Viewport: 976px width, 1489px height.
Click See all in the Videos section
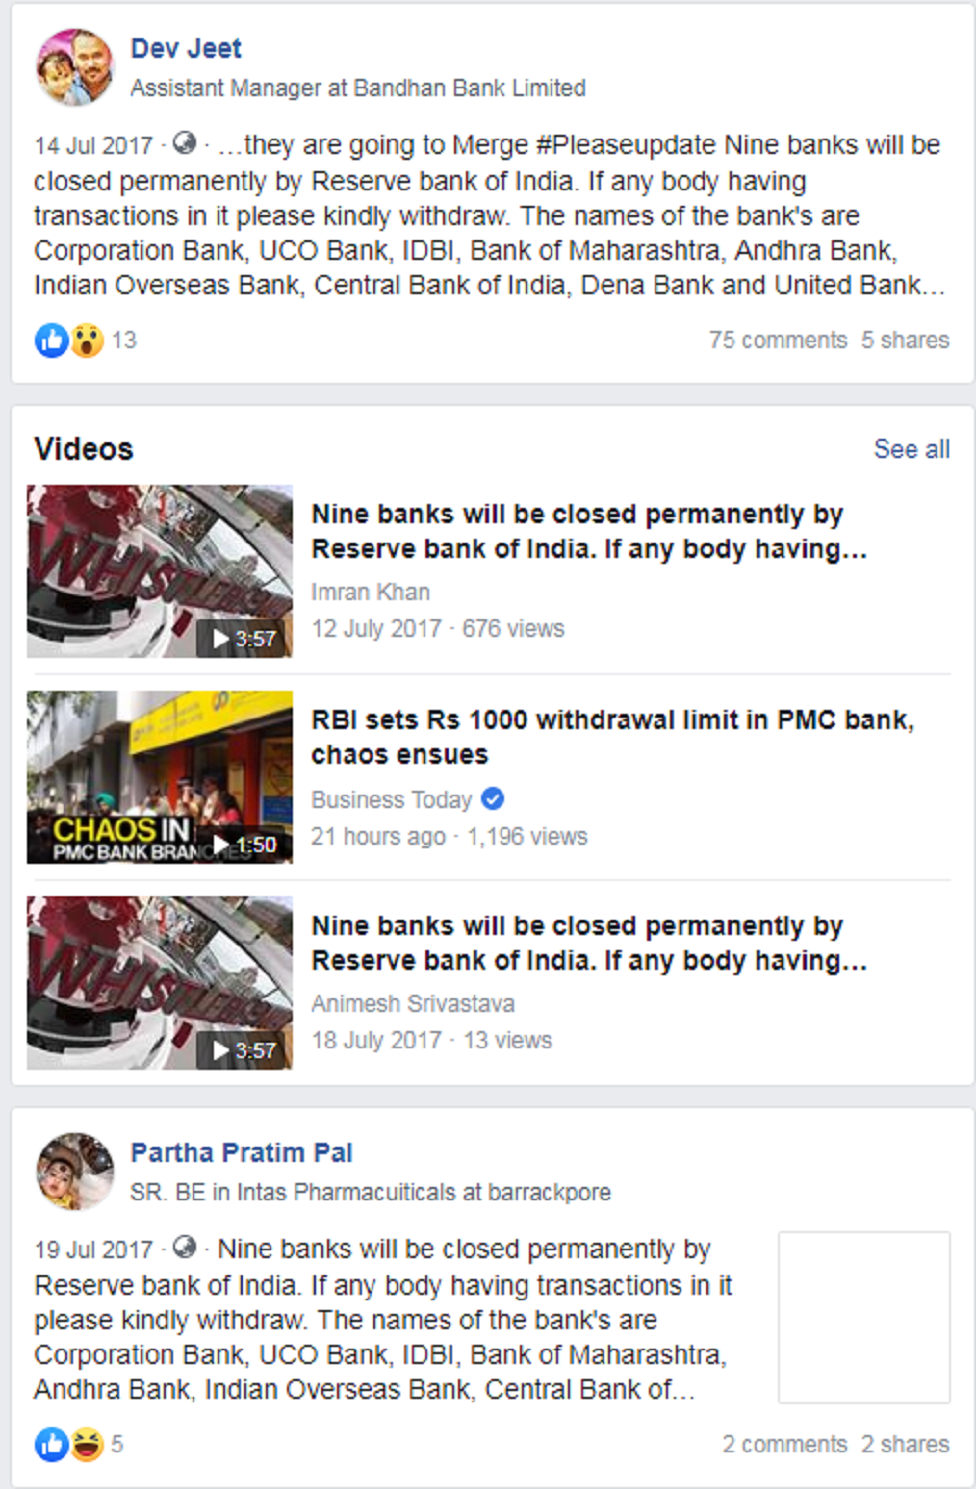pos(912,449)
